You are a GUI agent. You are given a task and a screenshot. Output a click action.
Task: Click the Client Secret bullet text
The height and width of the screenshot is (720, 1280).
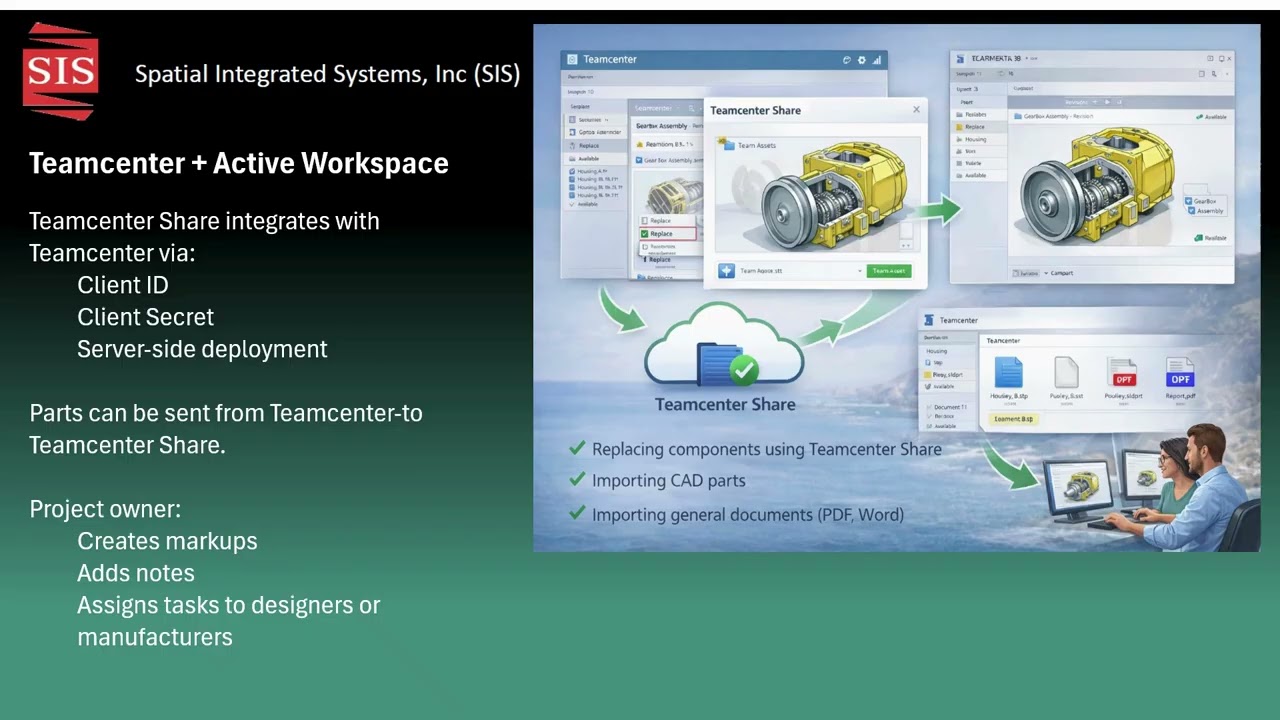pos(145,317)
